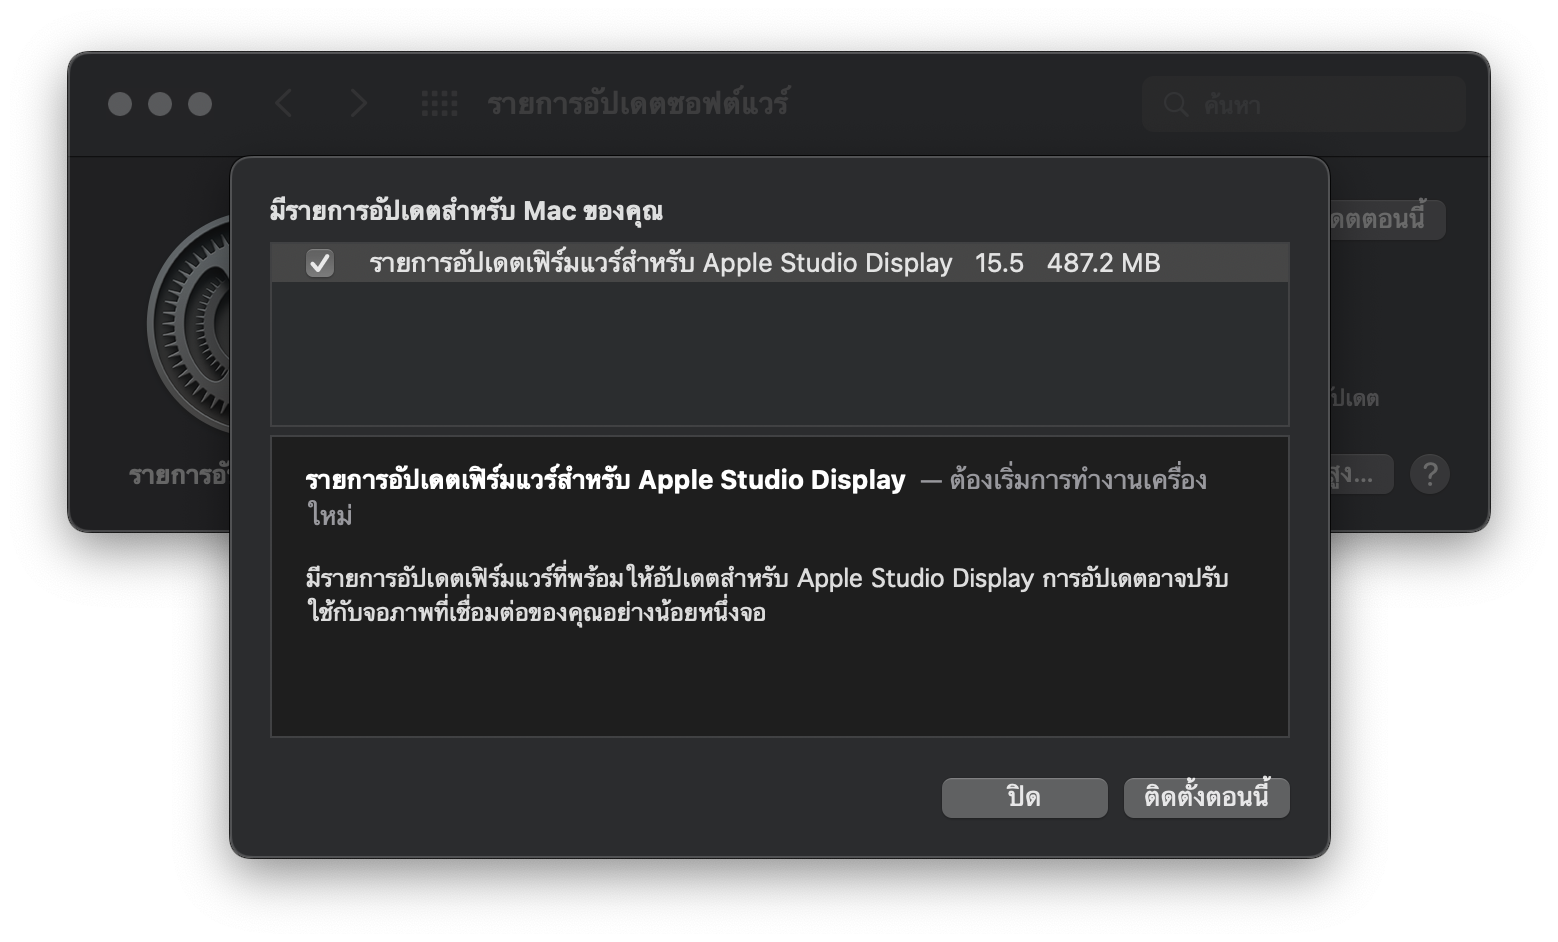
Task: Open help with the question mark button
Action: (1430, 473)
